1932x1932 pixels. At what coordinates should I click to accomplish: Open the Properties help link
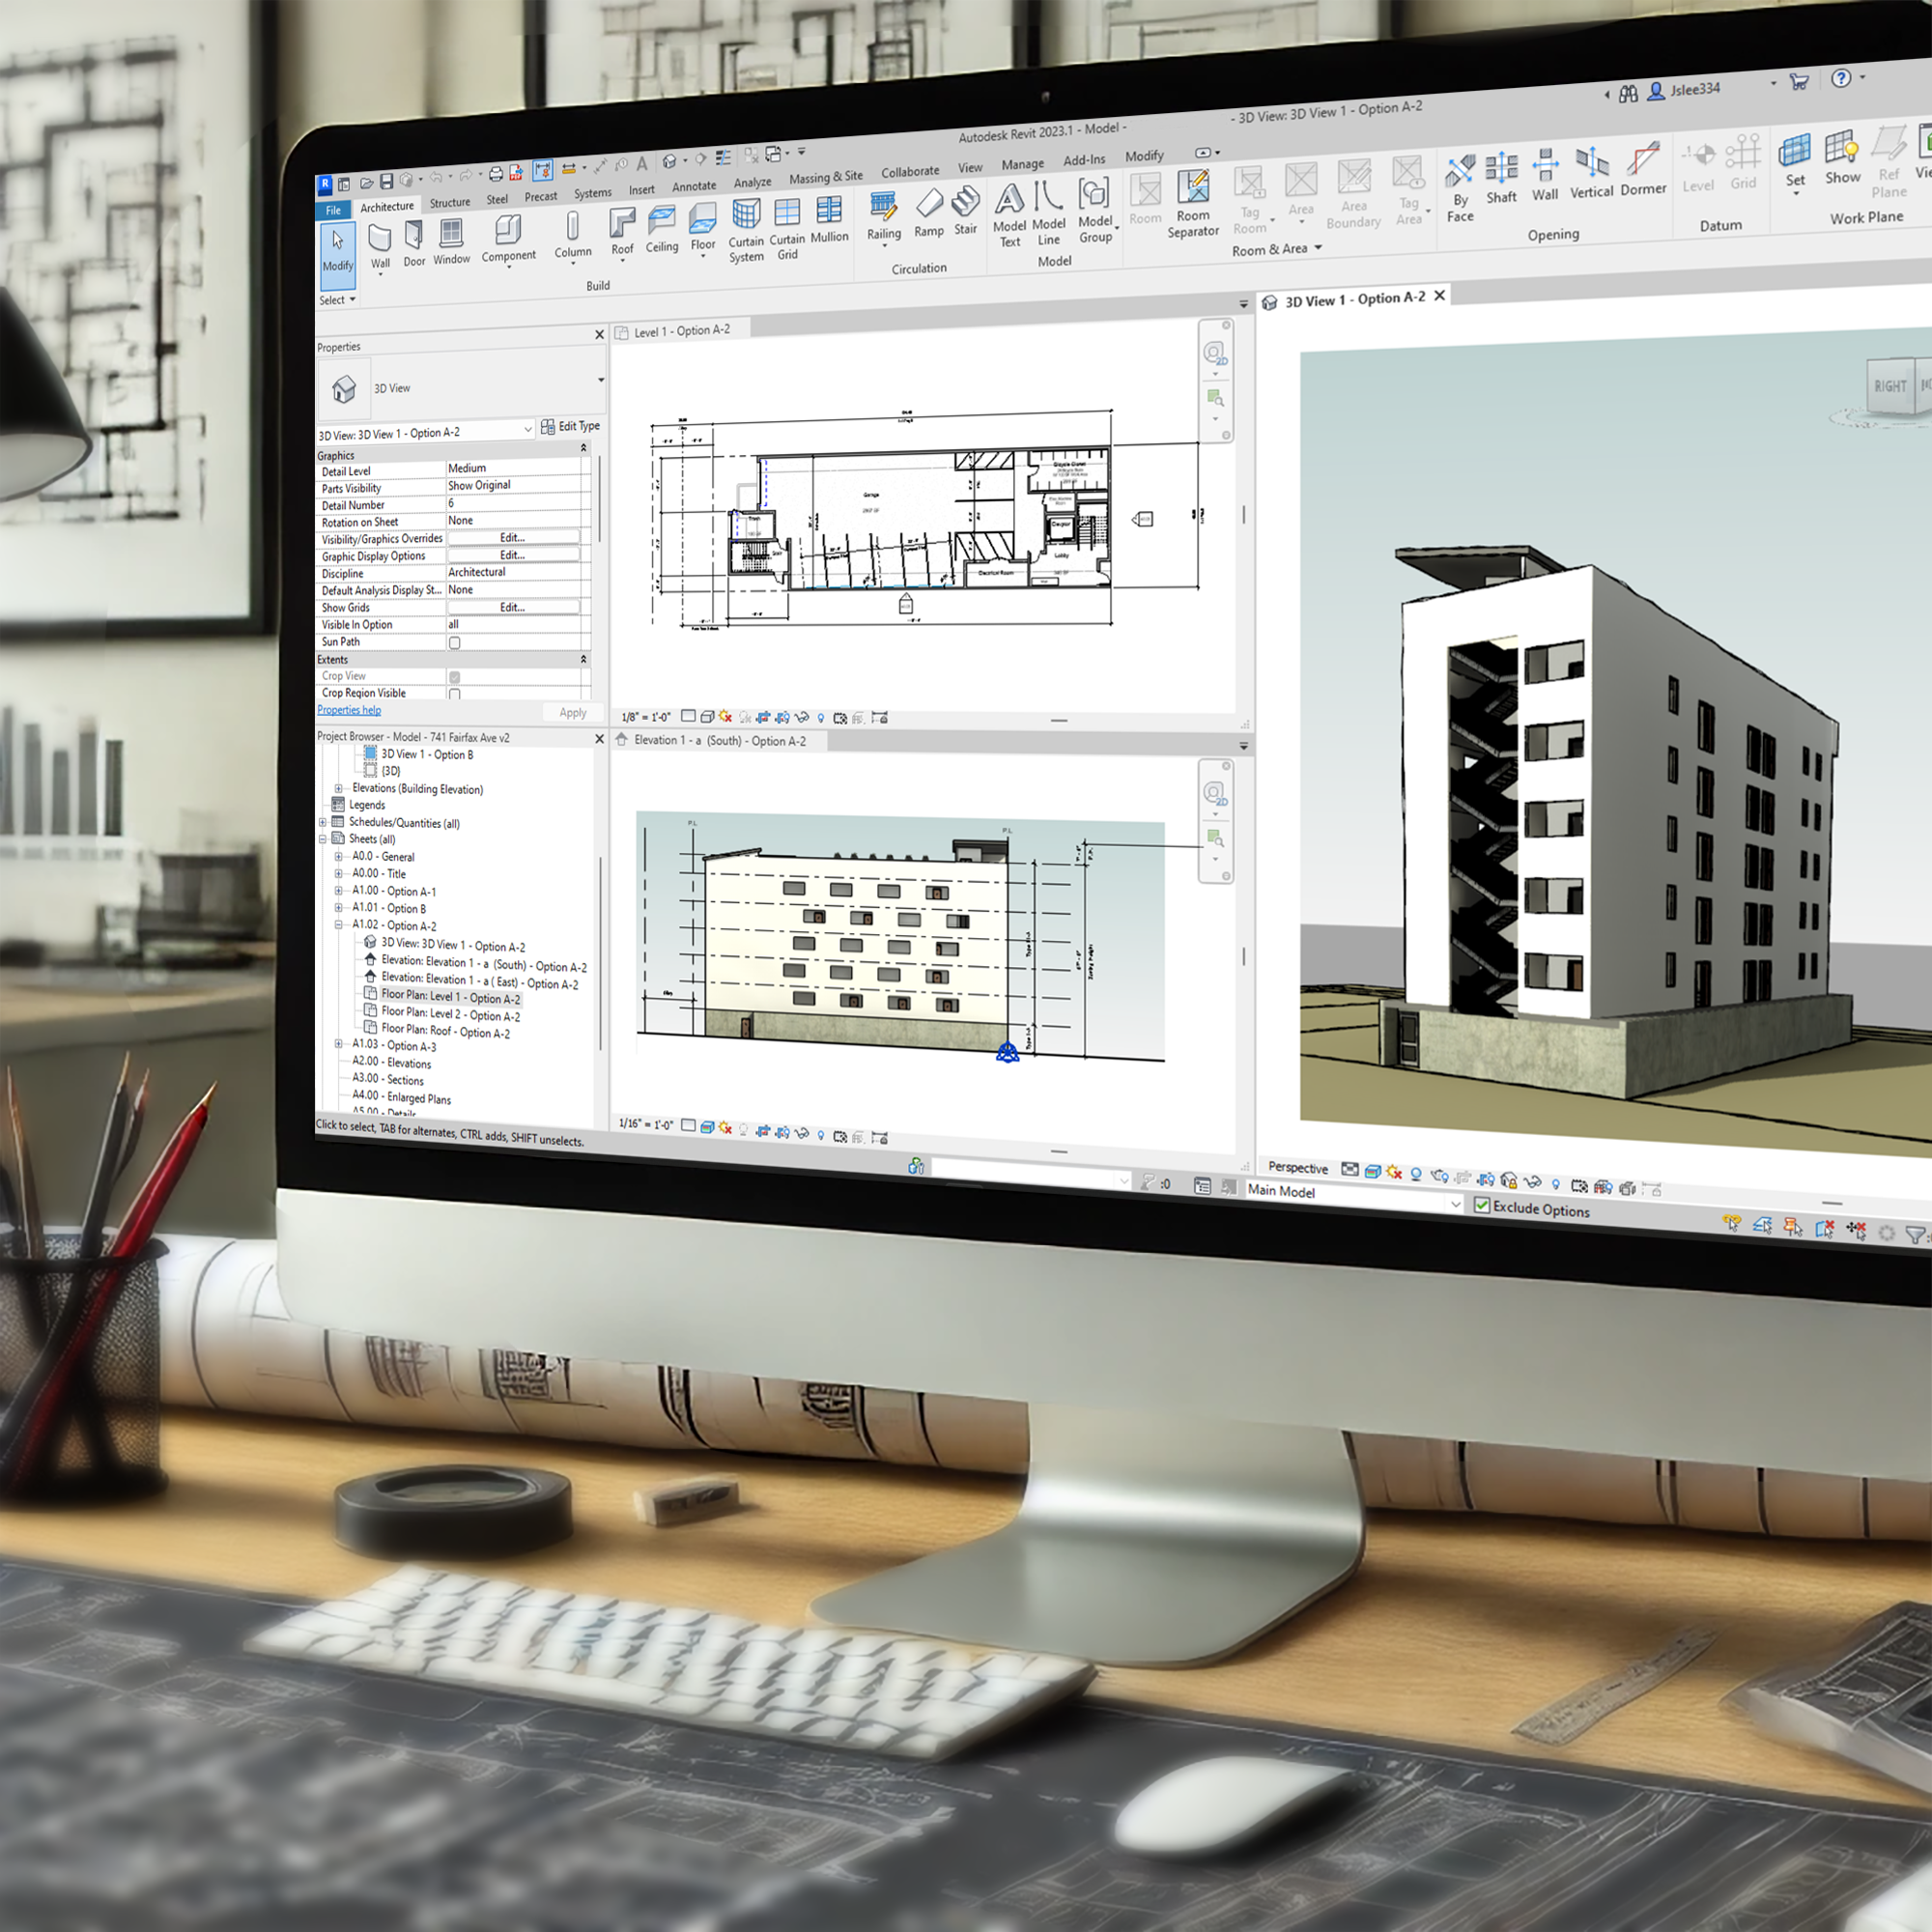click(349, 710)
